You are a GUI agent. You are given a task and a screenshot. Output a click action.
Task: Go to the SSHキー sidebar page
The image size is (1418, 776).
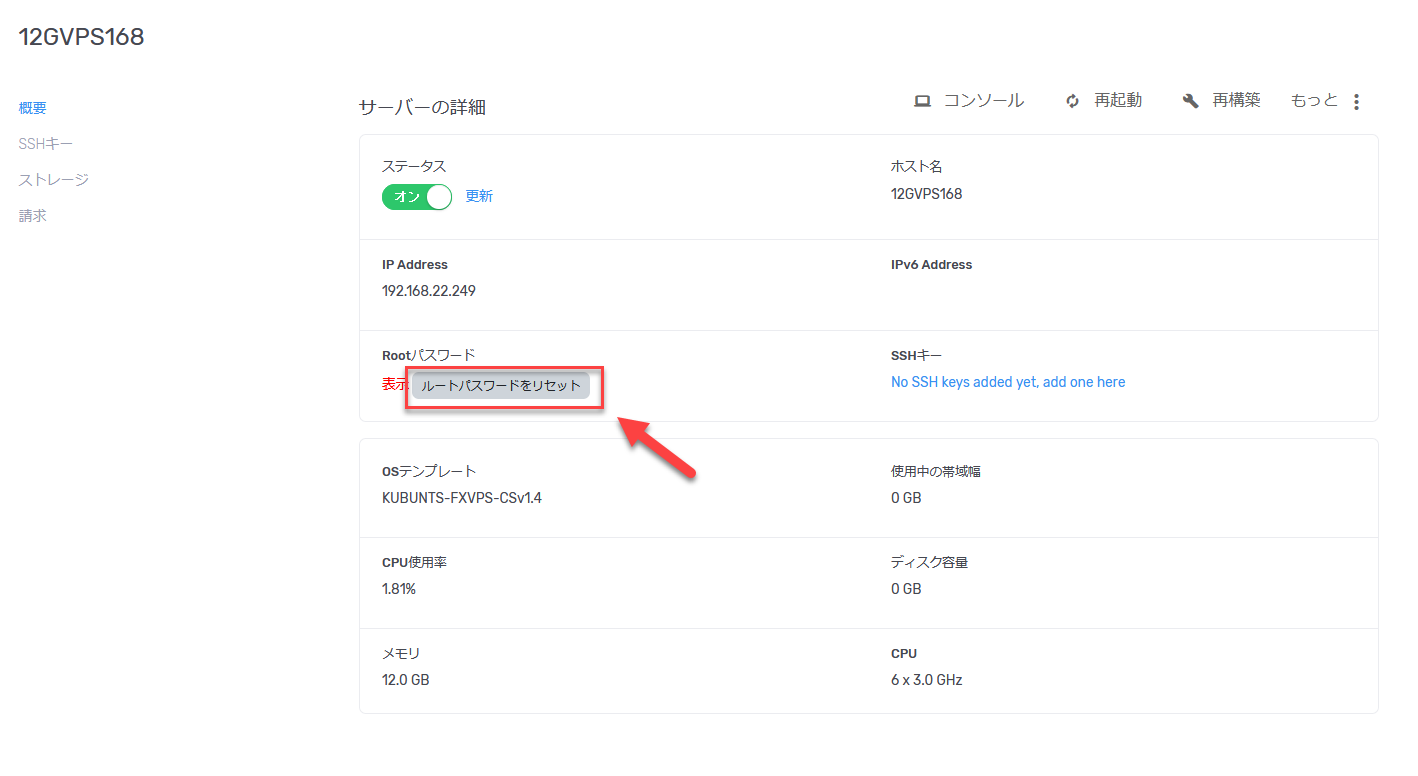tap(45, 143)
